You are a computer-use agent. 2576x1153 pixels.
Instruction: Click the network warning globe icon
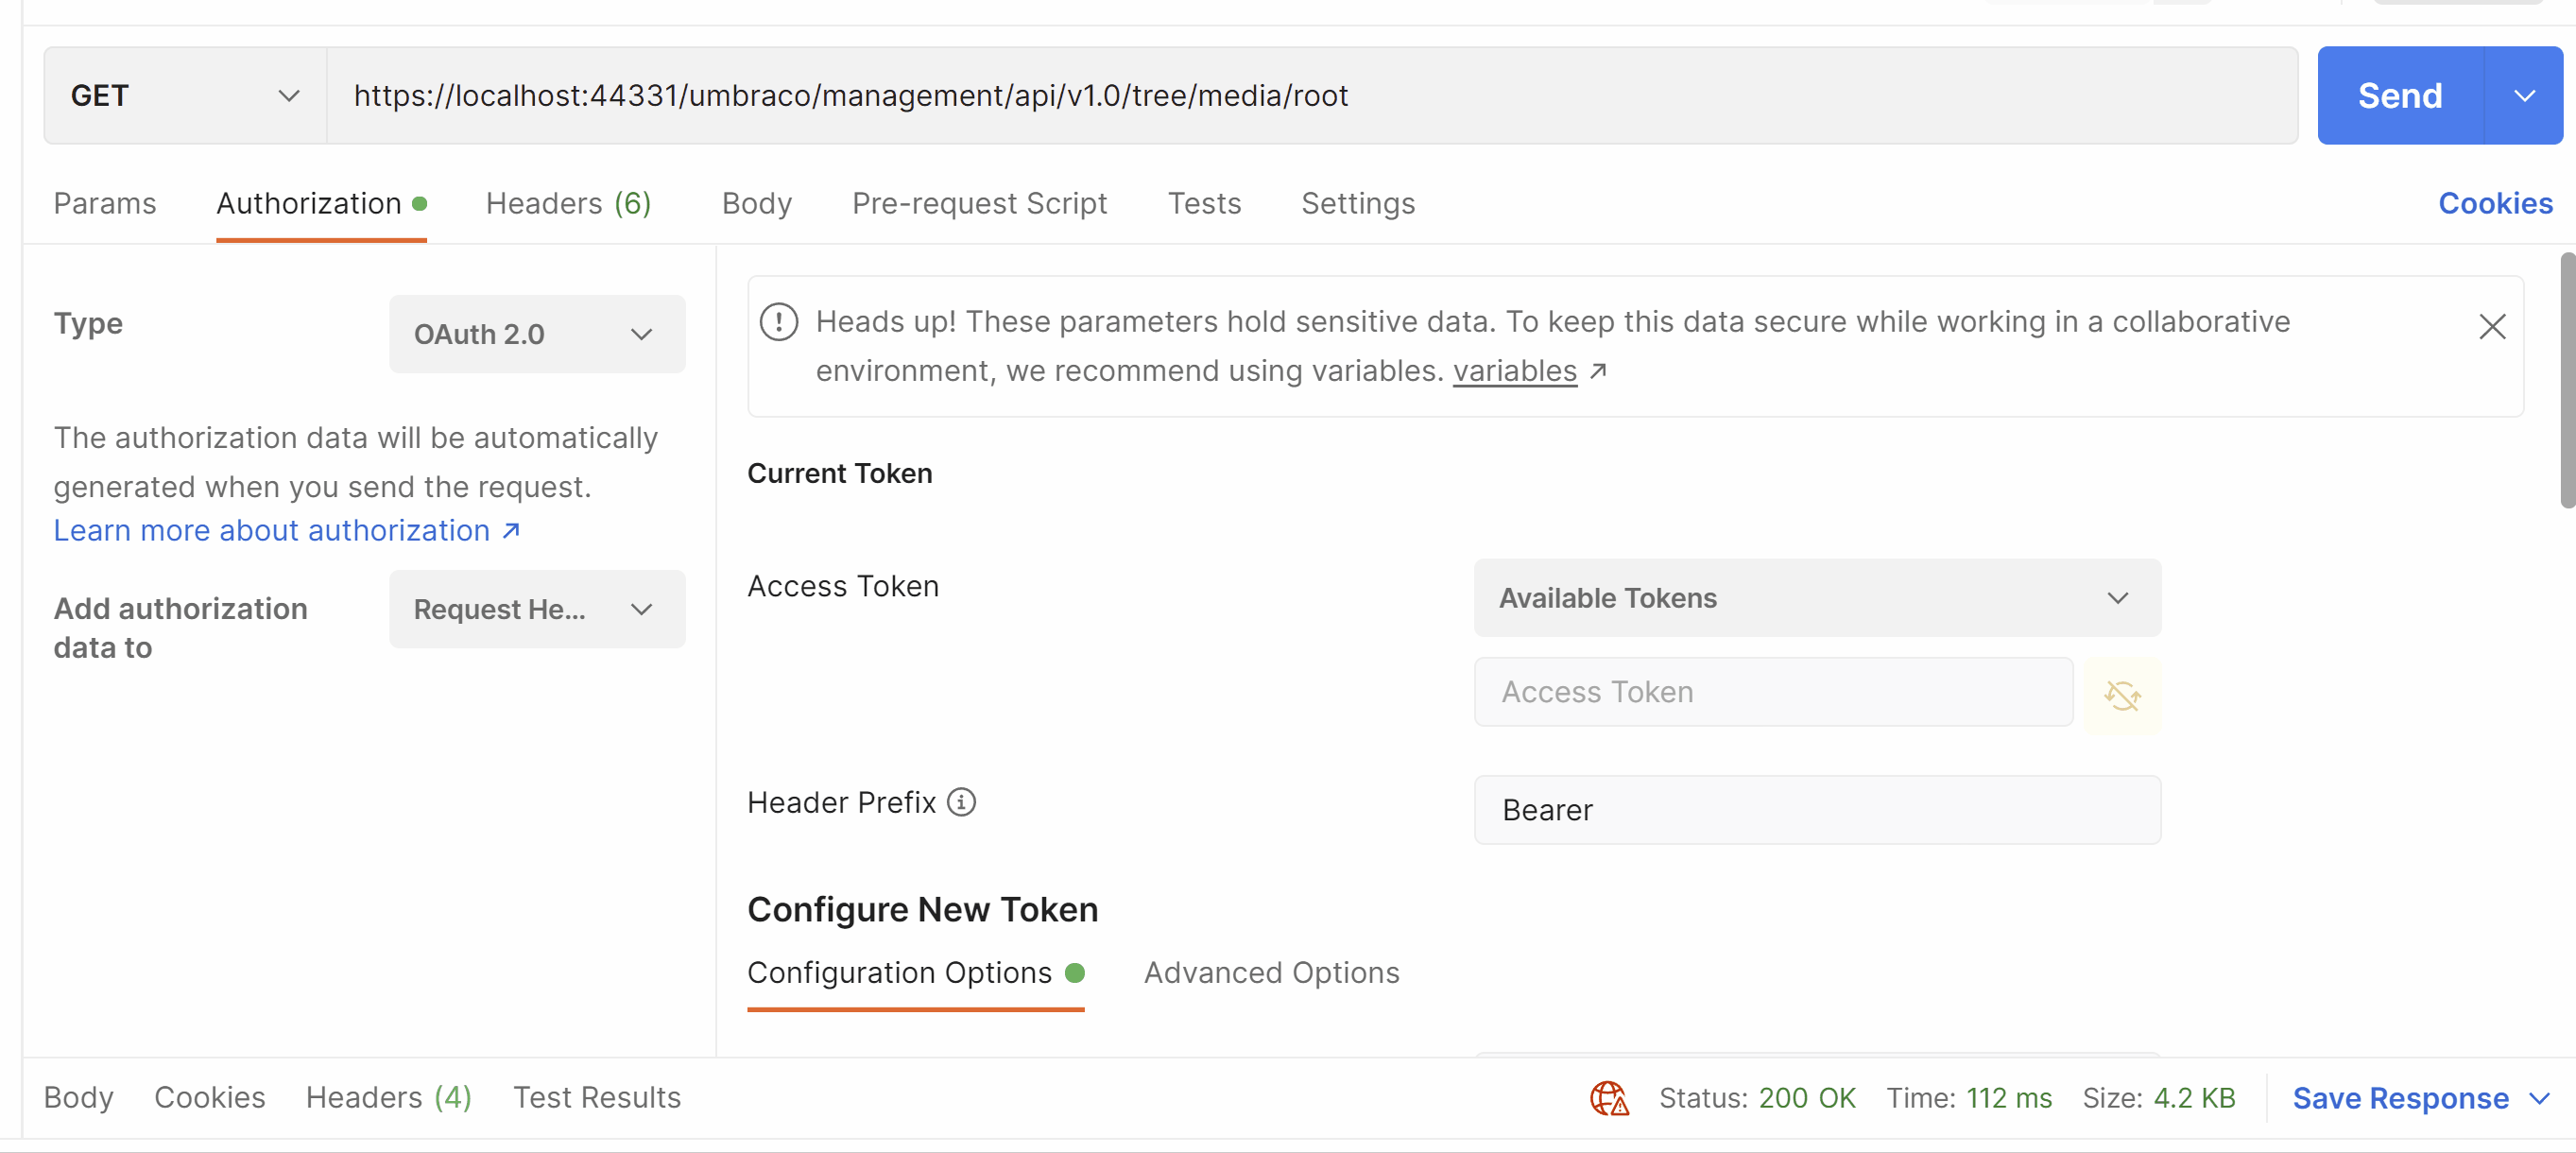point(1608,1098)
